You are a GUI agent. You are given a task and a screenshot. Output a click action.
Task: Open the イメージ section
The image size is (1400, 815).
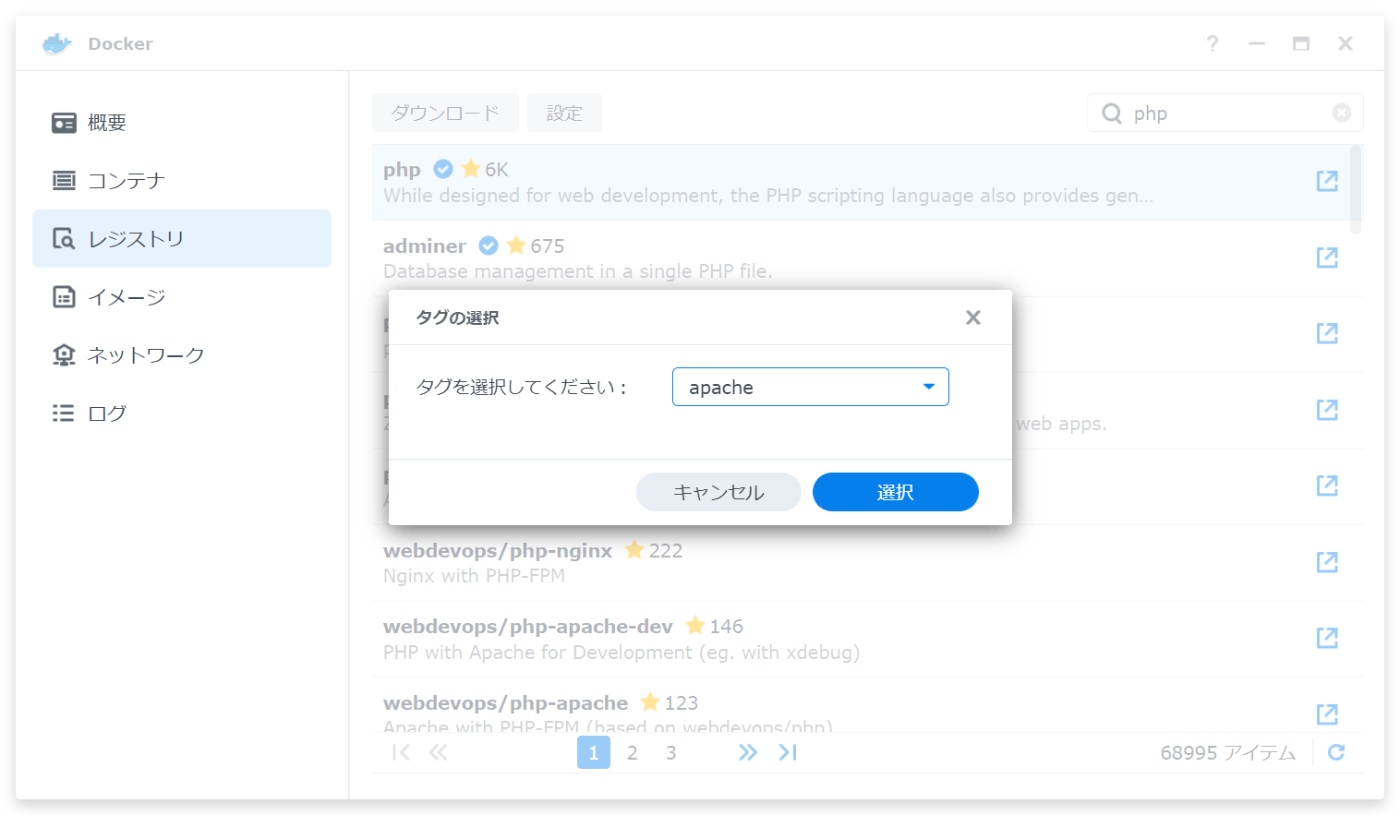182,297
